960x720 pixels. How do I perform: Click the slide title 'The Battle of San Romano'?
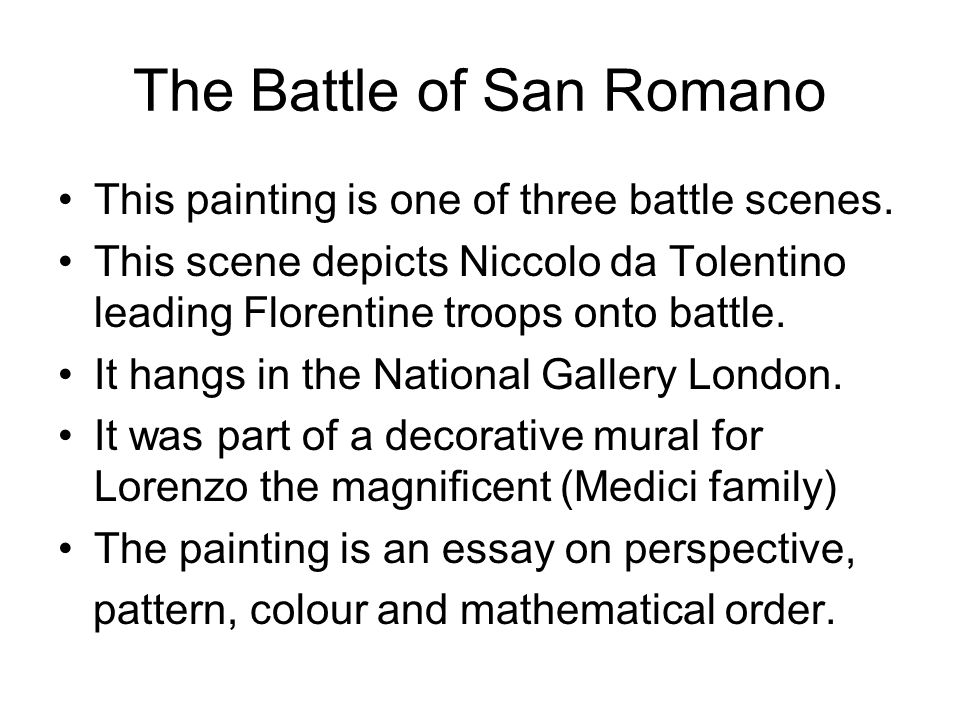click(x=479, y=91)
